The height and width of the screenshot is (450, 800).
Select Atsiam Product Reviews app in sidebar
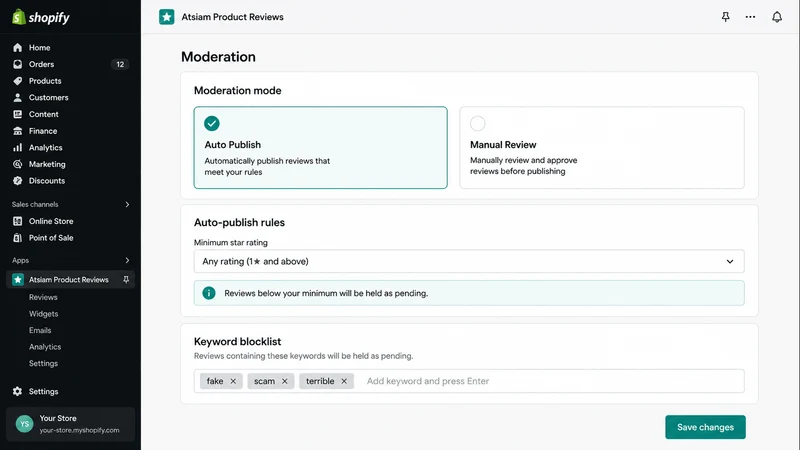pos(70,280)
